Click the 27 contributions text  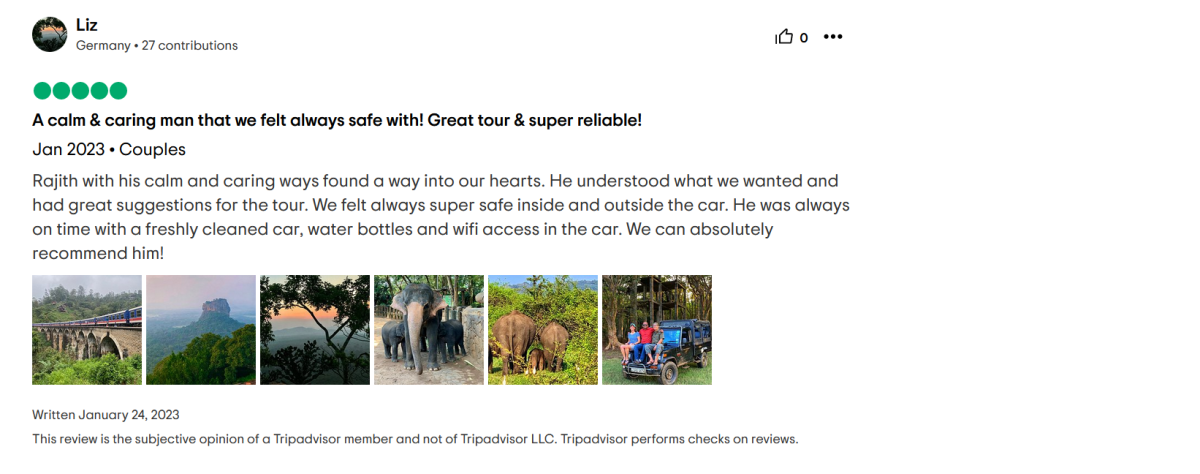(x=190, y=45)
